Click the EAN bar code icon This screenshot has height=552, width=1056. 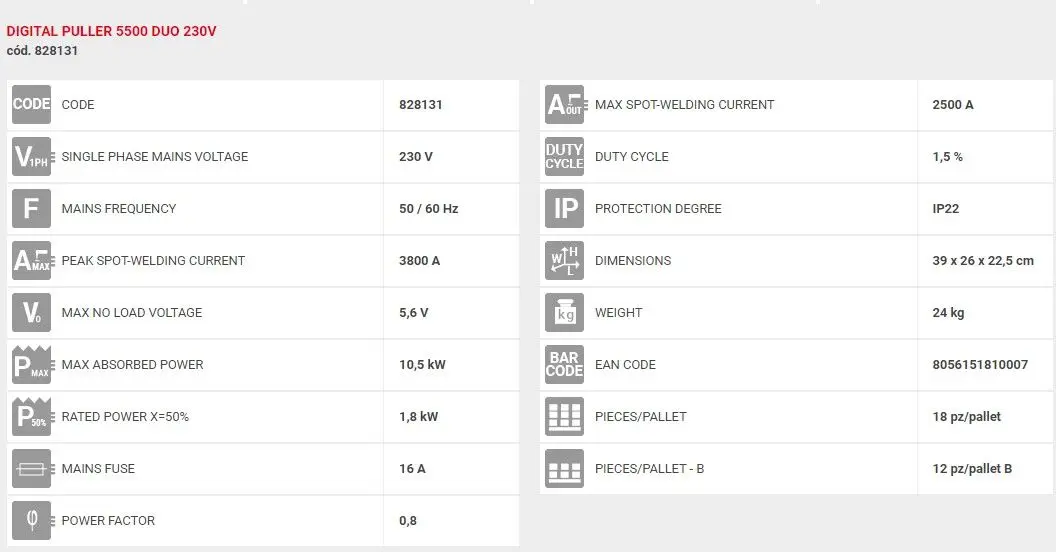coord(564,365)
